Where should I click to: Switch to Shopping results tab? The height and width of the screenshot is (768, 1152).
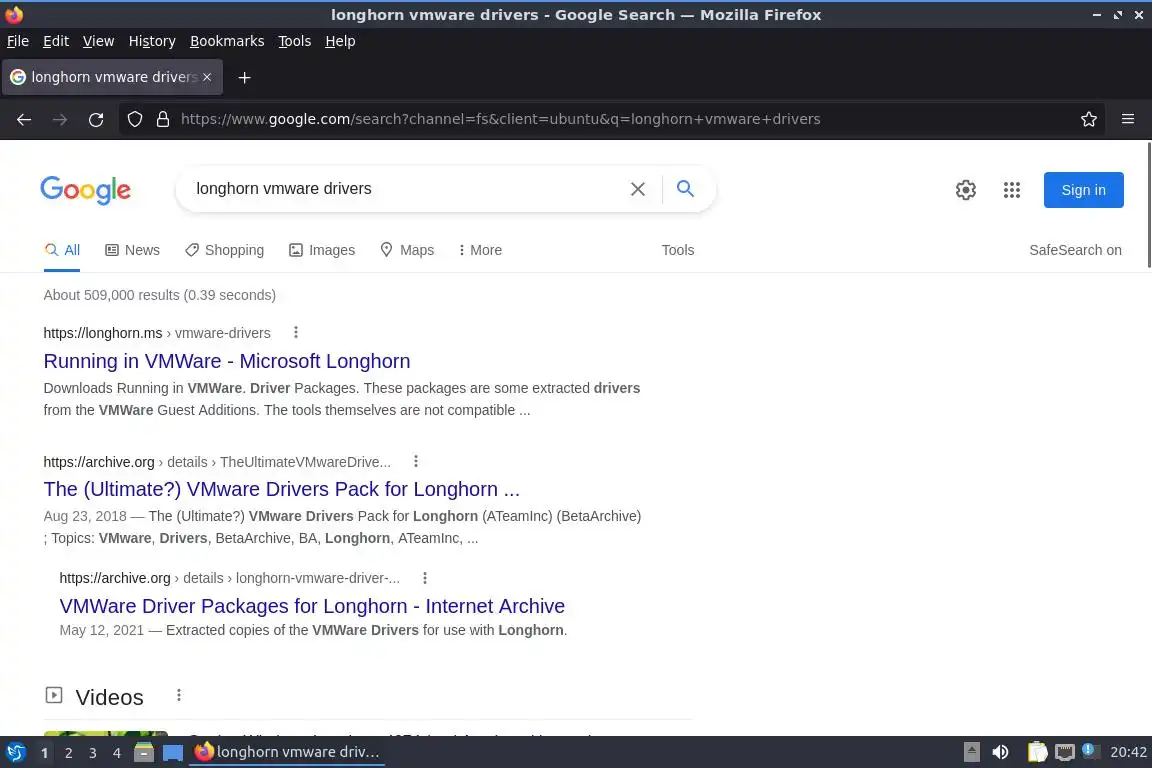tap(224, 250)
